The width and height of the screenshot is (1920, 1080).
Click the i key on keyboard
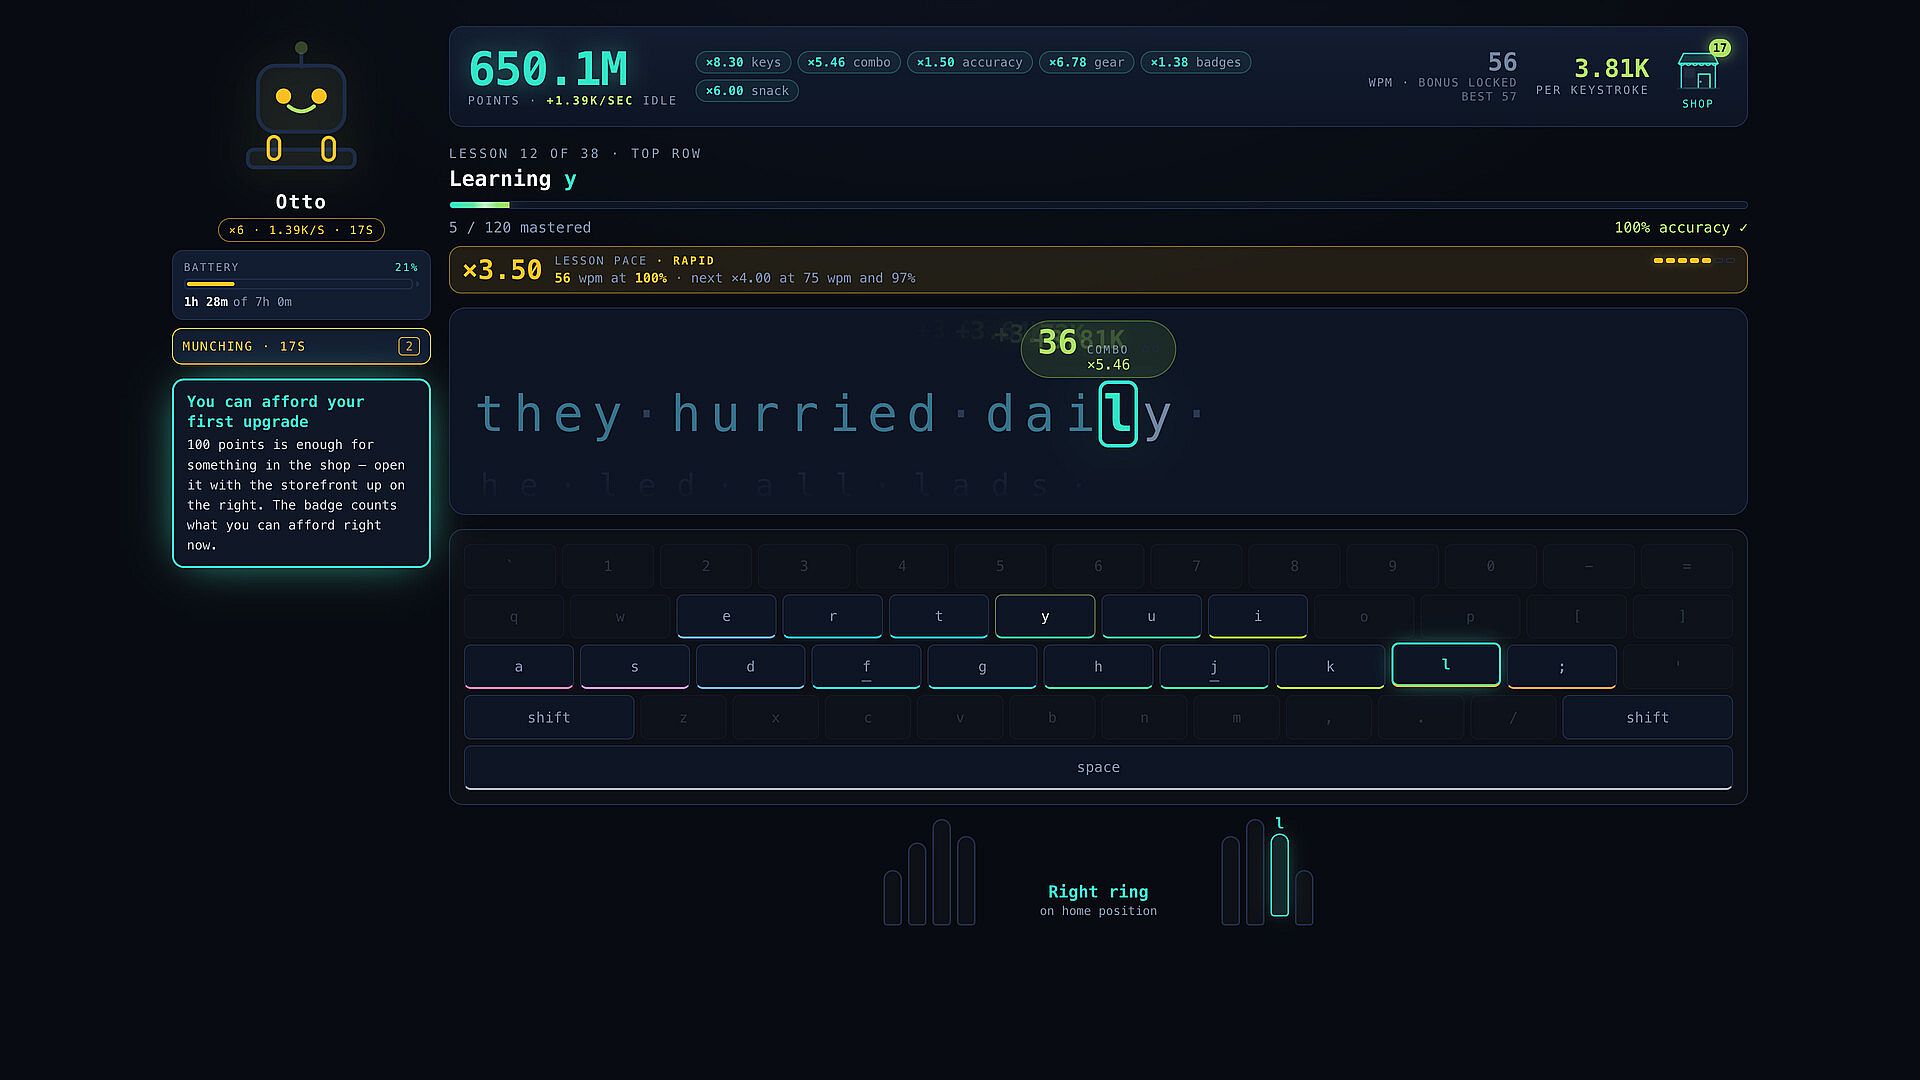[1257, 616]
